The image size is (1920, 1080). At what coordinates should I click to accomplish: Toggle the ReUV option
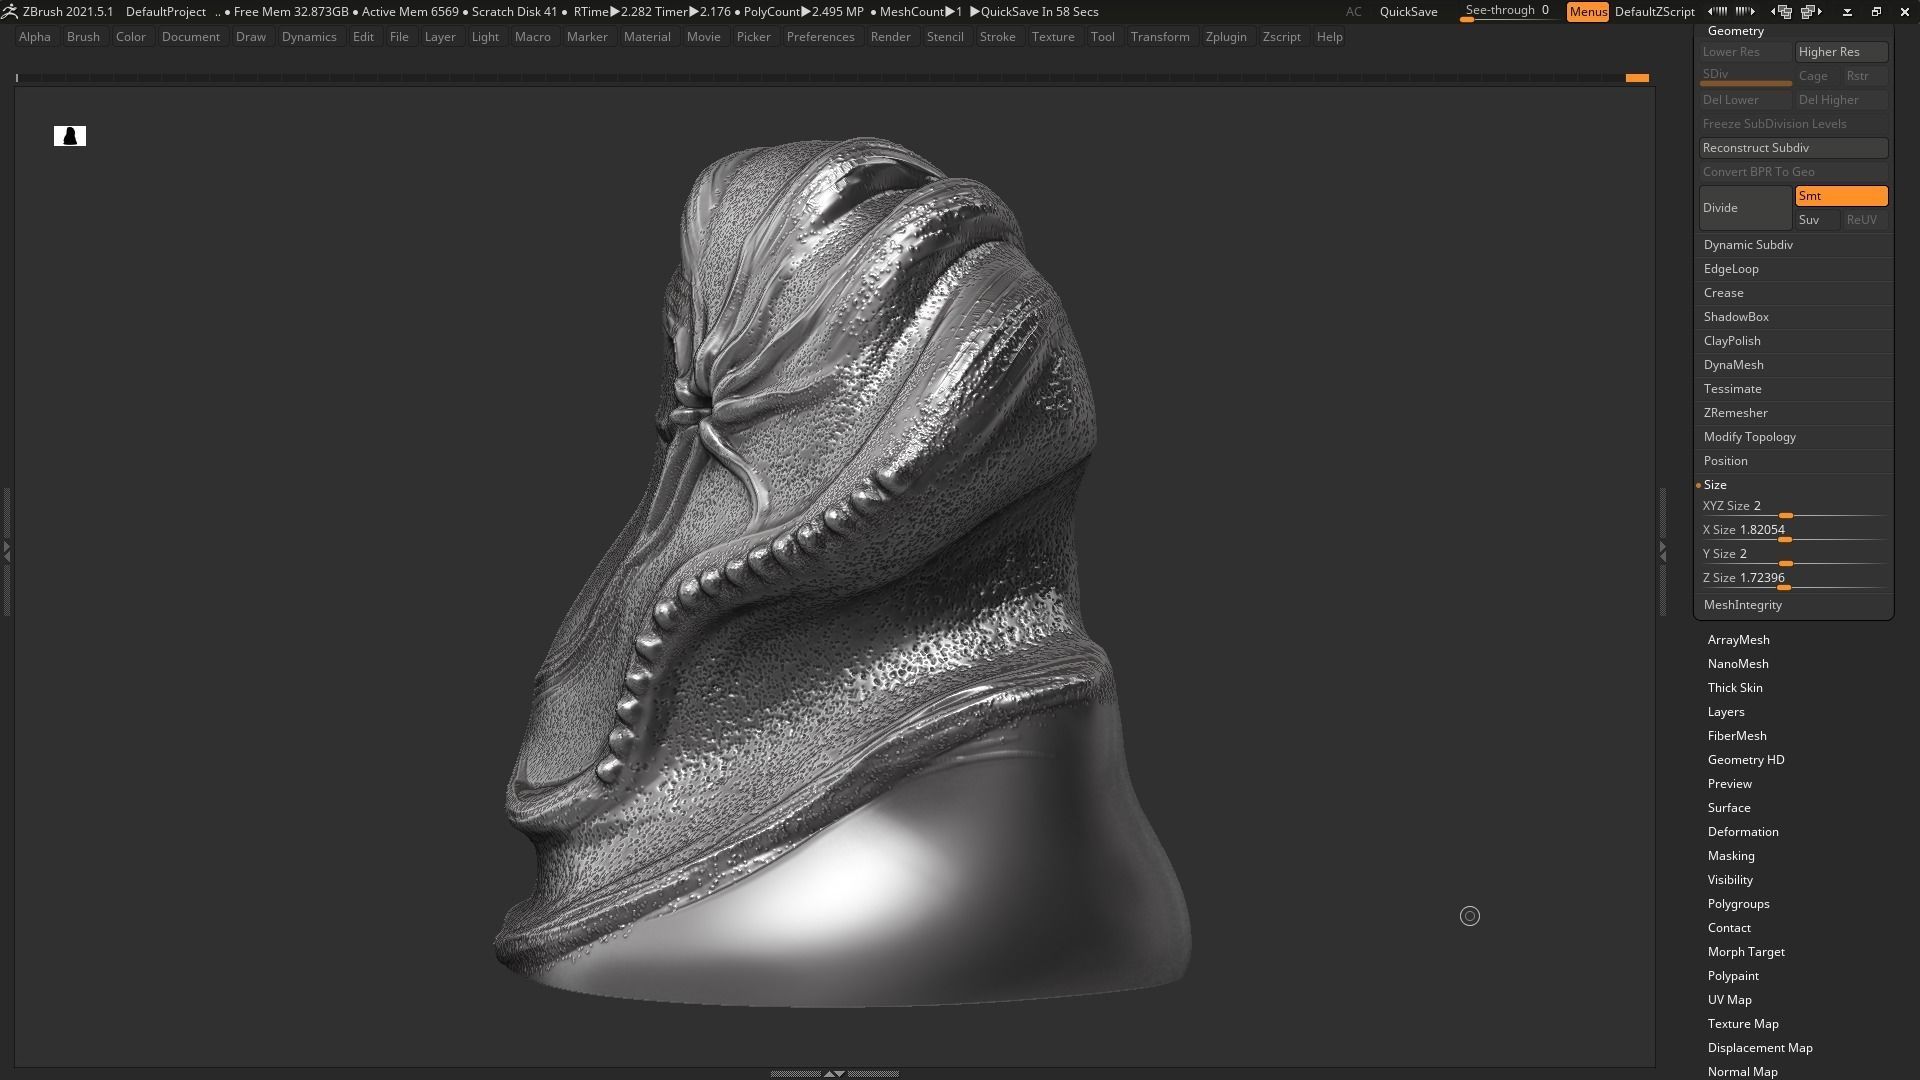pos(1865,220)
